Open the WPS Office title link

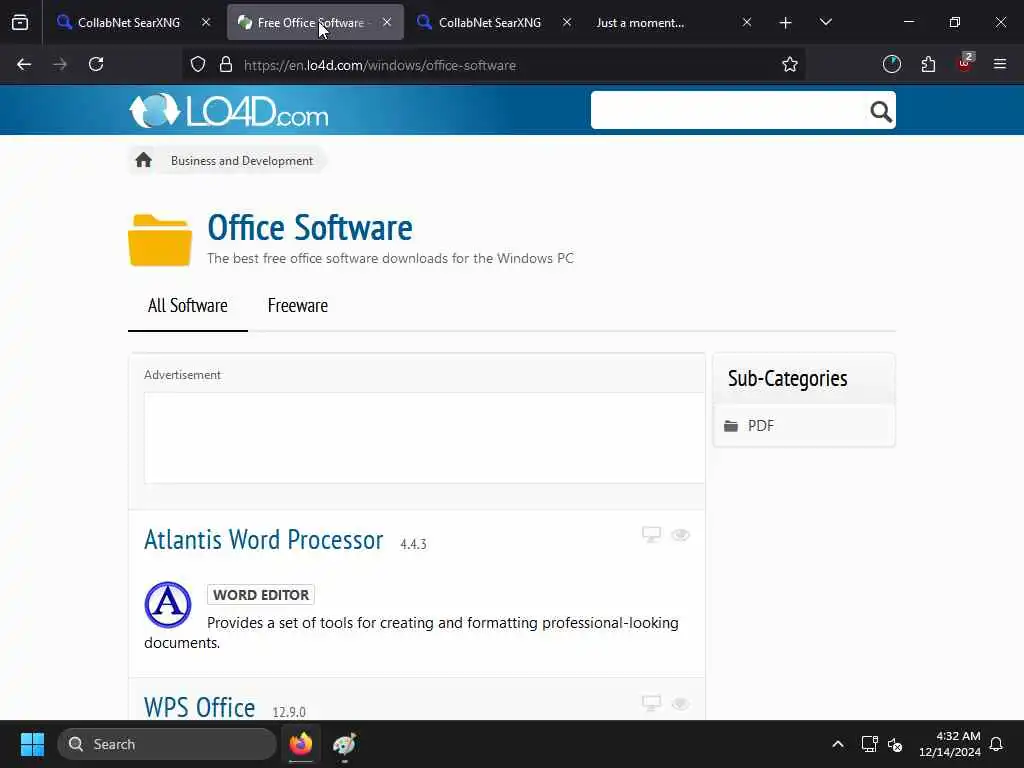[199, 708]
